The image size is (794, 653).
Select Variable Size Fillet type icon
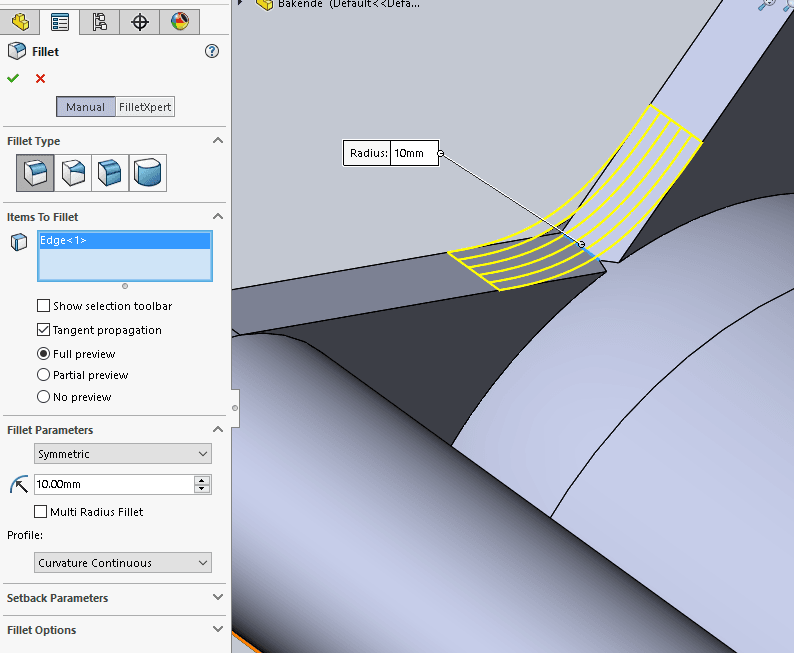tap(73, 173)
